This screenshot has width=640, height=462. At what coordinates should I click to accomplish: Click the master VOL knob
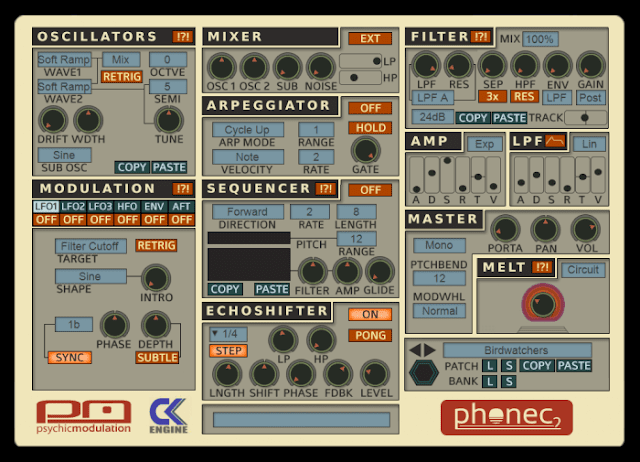[x=586, y=229]
